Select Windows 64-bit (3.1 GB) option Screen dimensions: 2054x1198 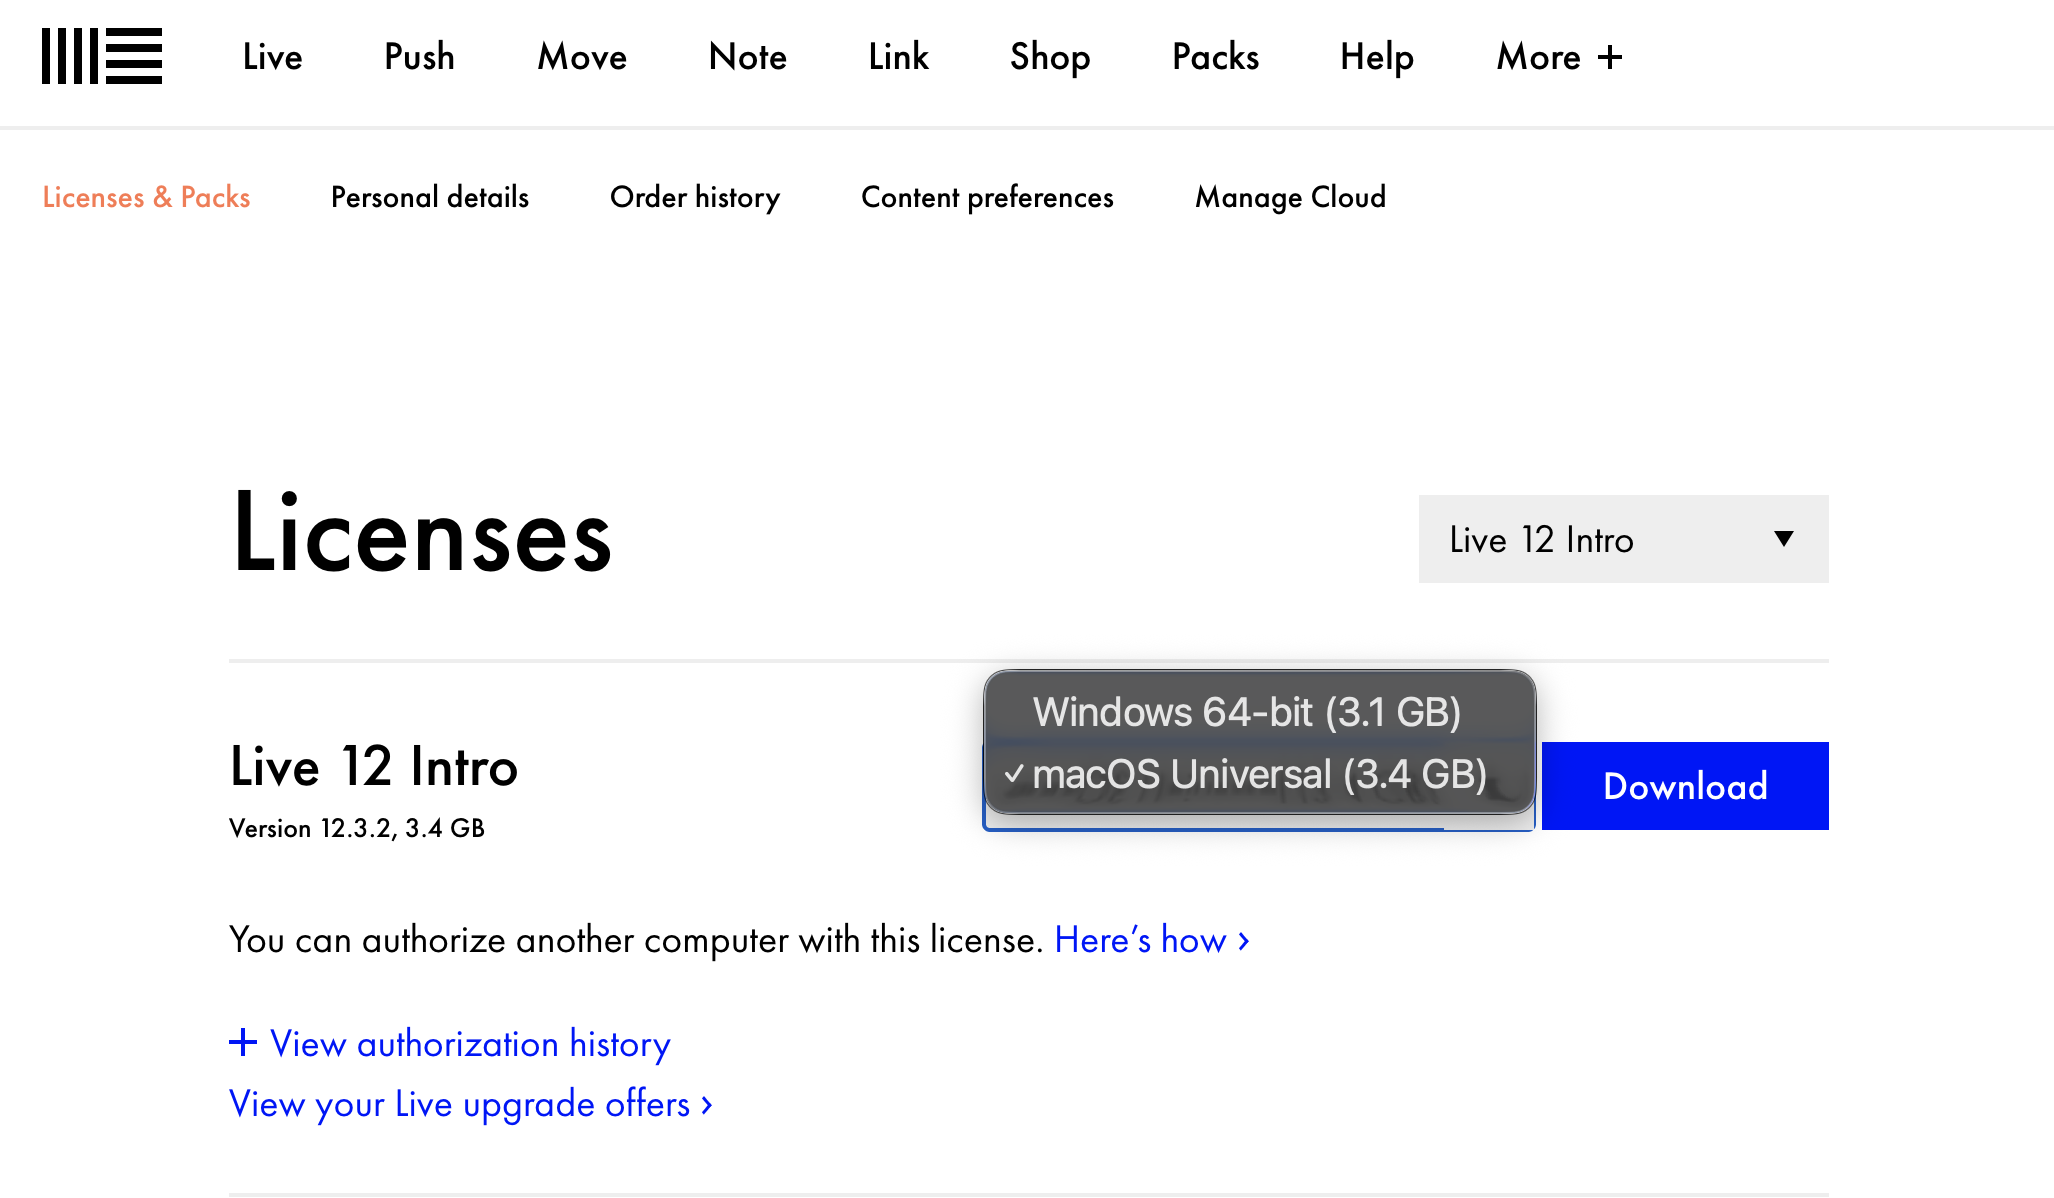(1246, 712)
